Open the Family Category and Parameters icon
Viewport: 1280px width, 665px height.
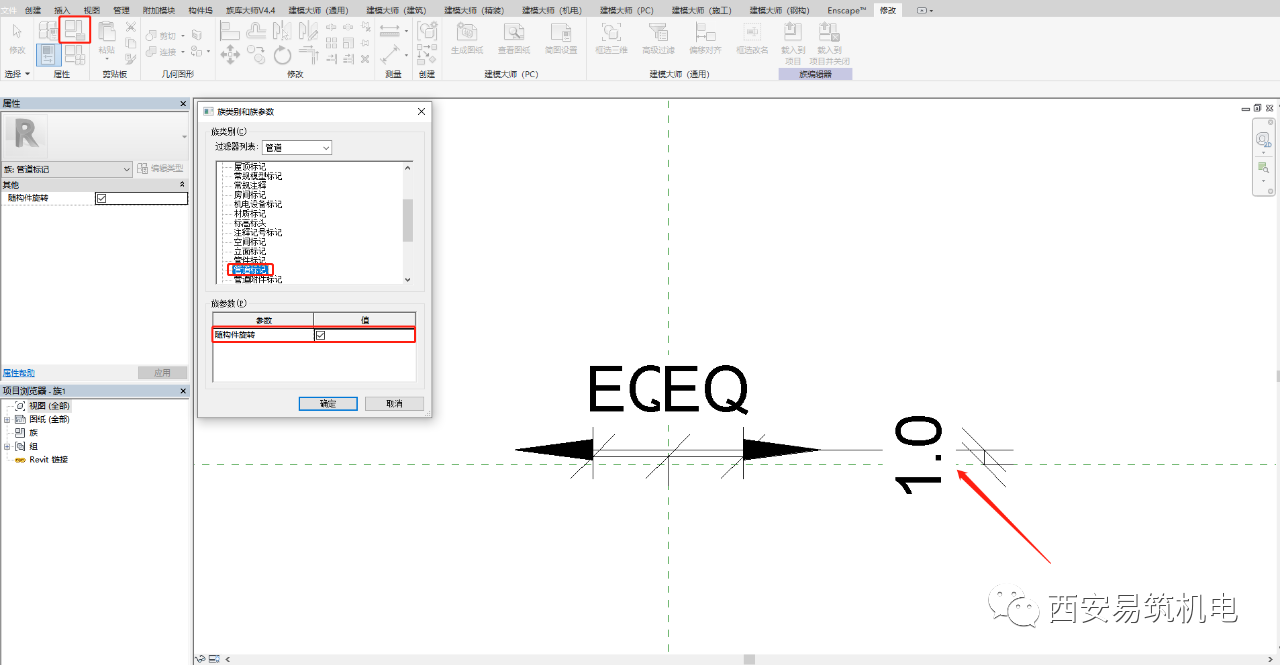[x=74, y=30]
